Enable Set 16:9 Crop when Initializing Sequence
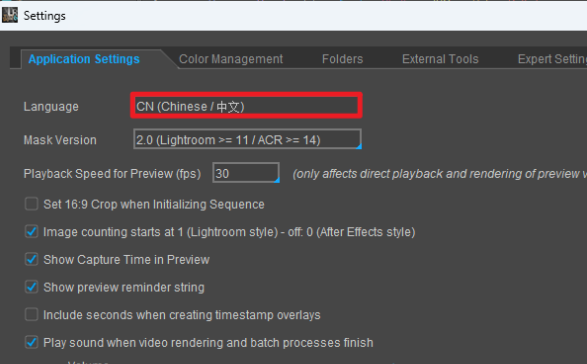 (31, 204)
